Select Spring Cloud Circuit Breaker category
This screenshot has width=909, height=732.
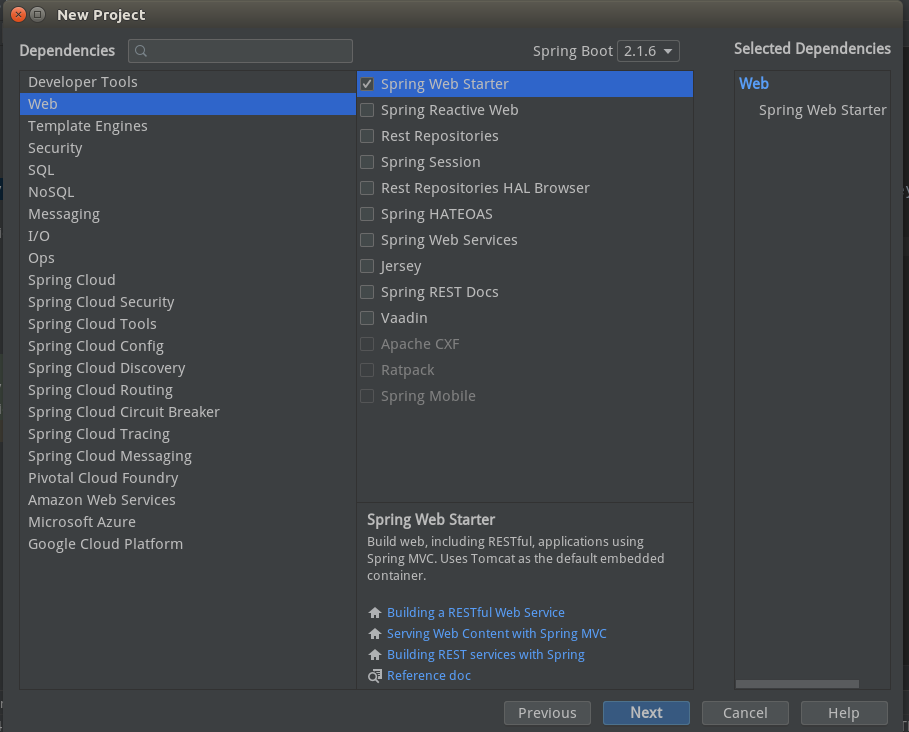(x=188, y=413)
